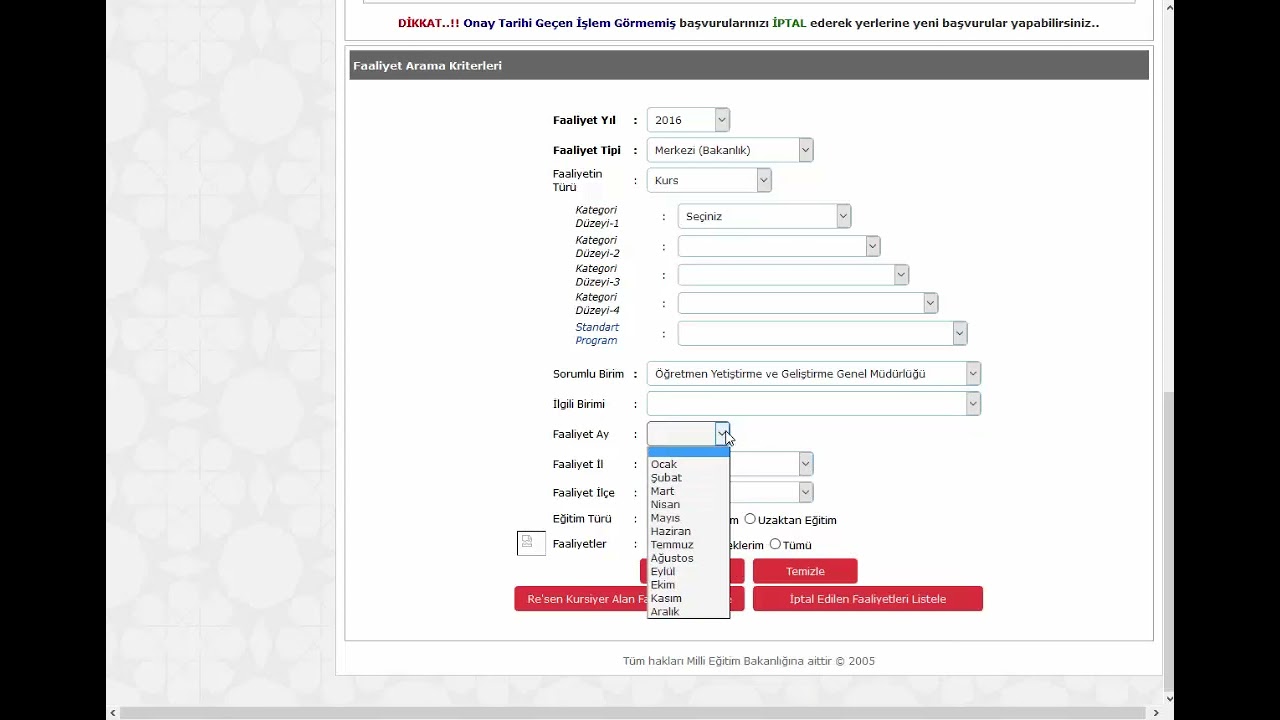Click the DİKKAT warning text

(x=749, y=23)
